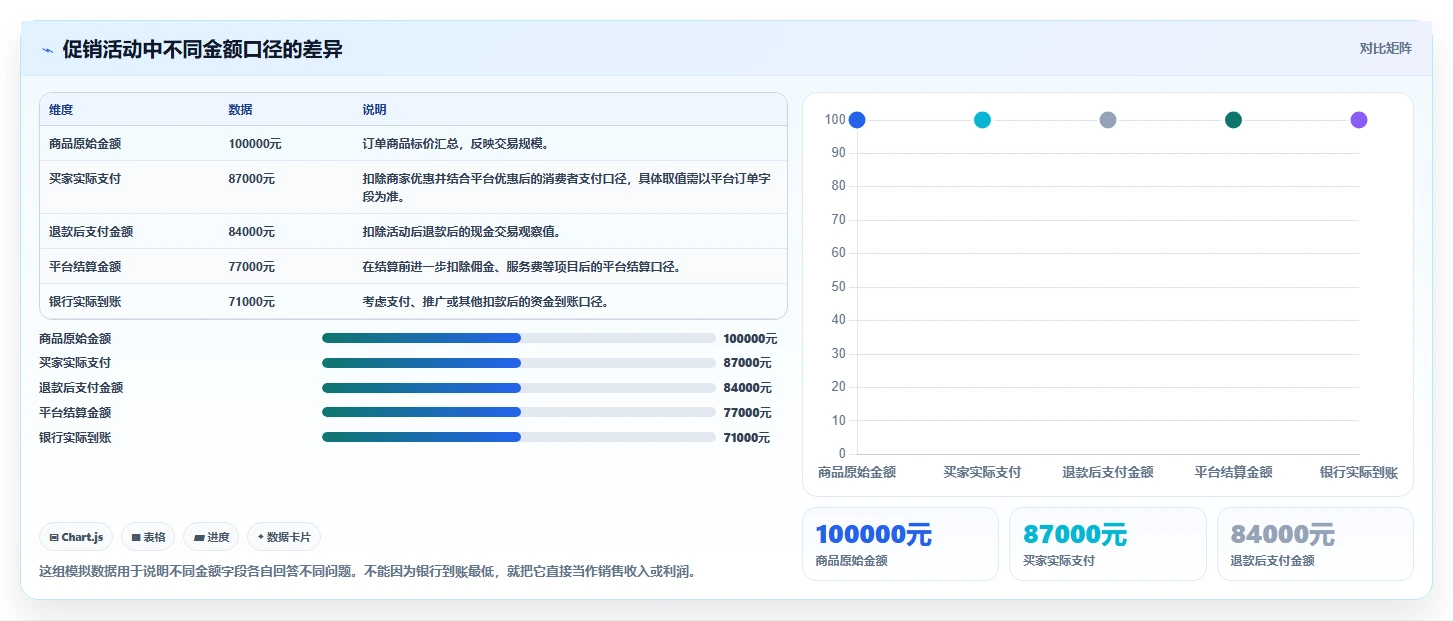Click the cyan 买家实际支付 chart point

coord(982,120)
